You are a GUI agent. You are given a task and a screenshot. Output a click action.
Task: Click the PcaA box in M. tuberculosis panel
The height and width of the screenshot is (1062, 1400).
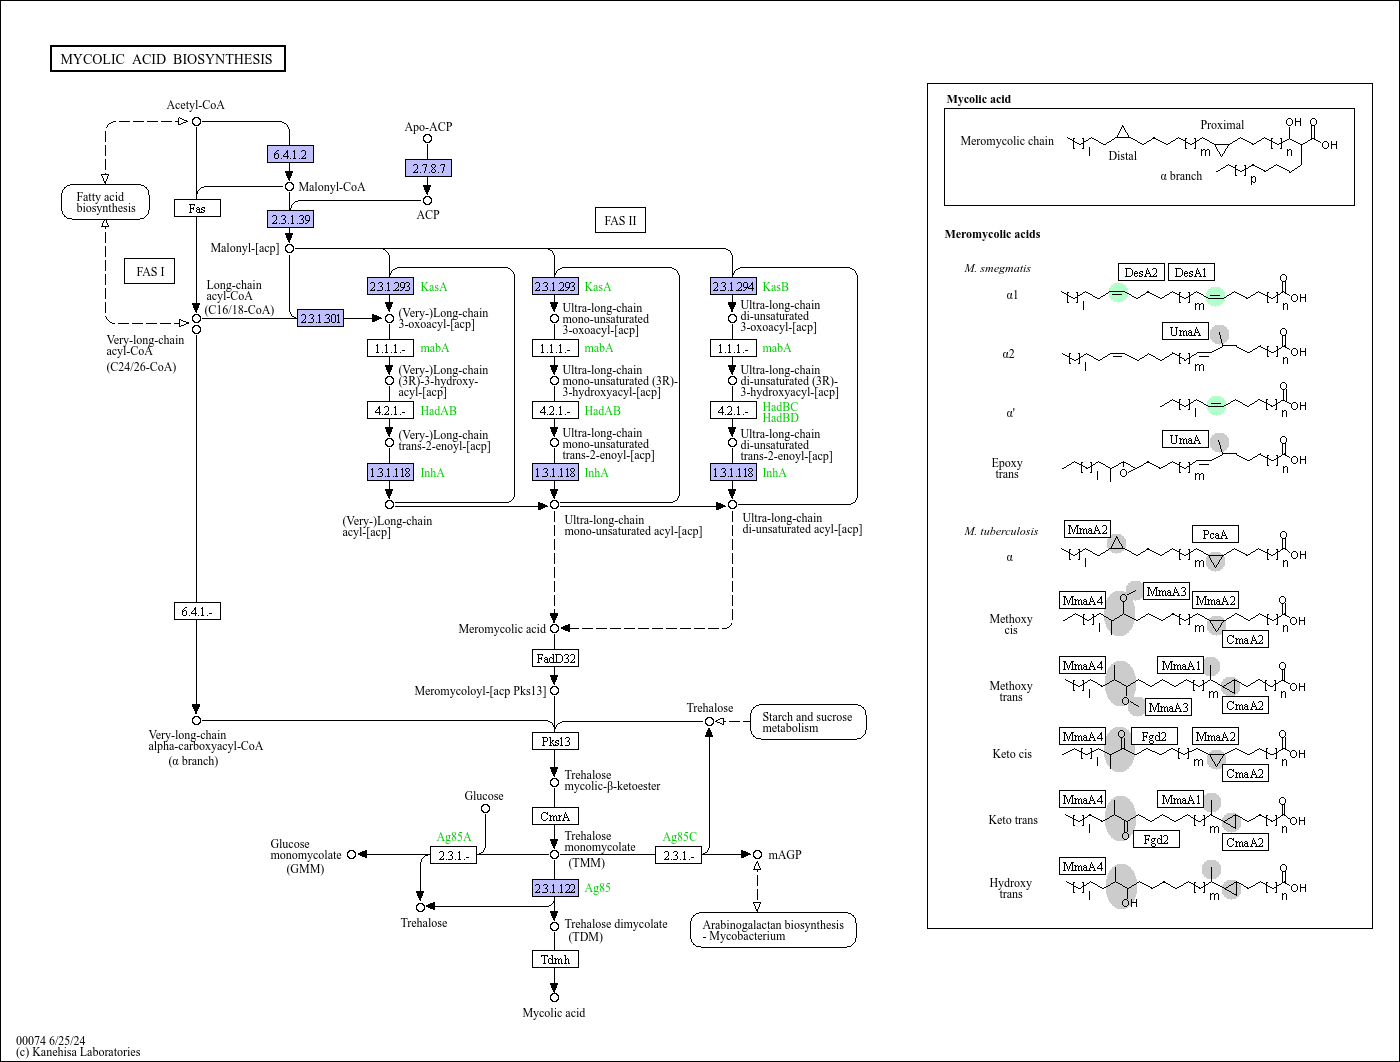tap(1215, 534)
